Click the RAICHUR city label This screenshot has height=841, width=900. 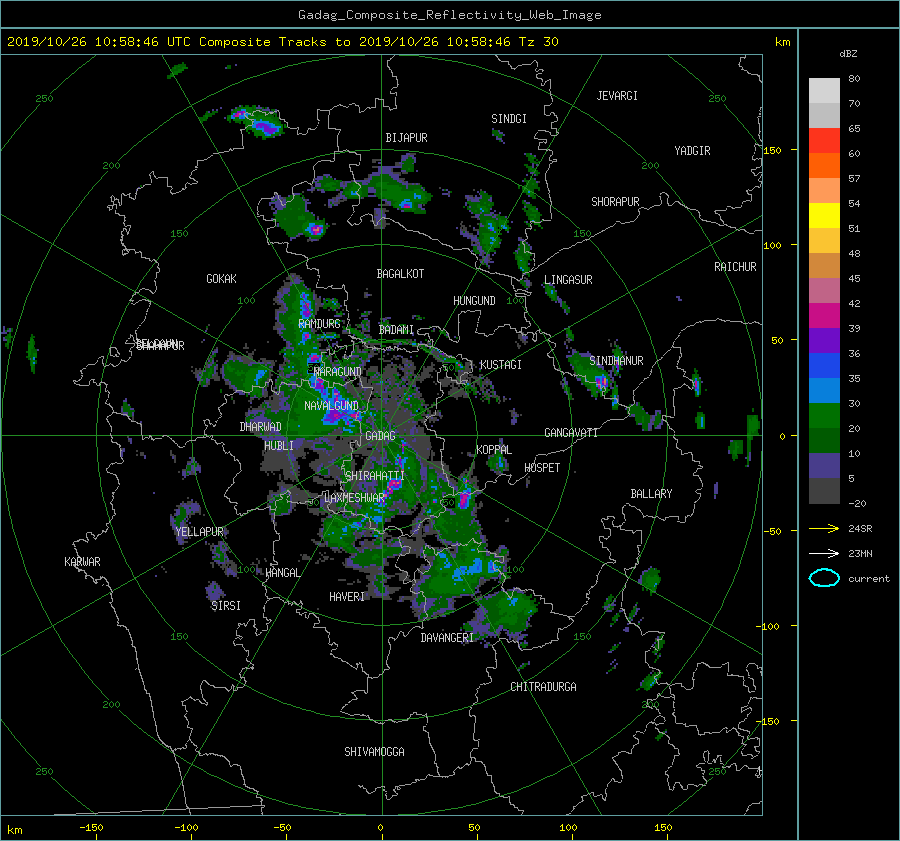735,266
